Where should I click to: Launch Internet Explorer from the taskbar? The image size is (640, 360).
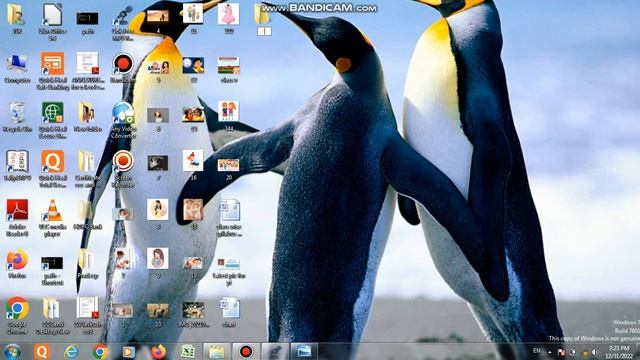click(71, 351)
